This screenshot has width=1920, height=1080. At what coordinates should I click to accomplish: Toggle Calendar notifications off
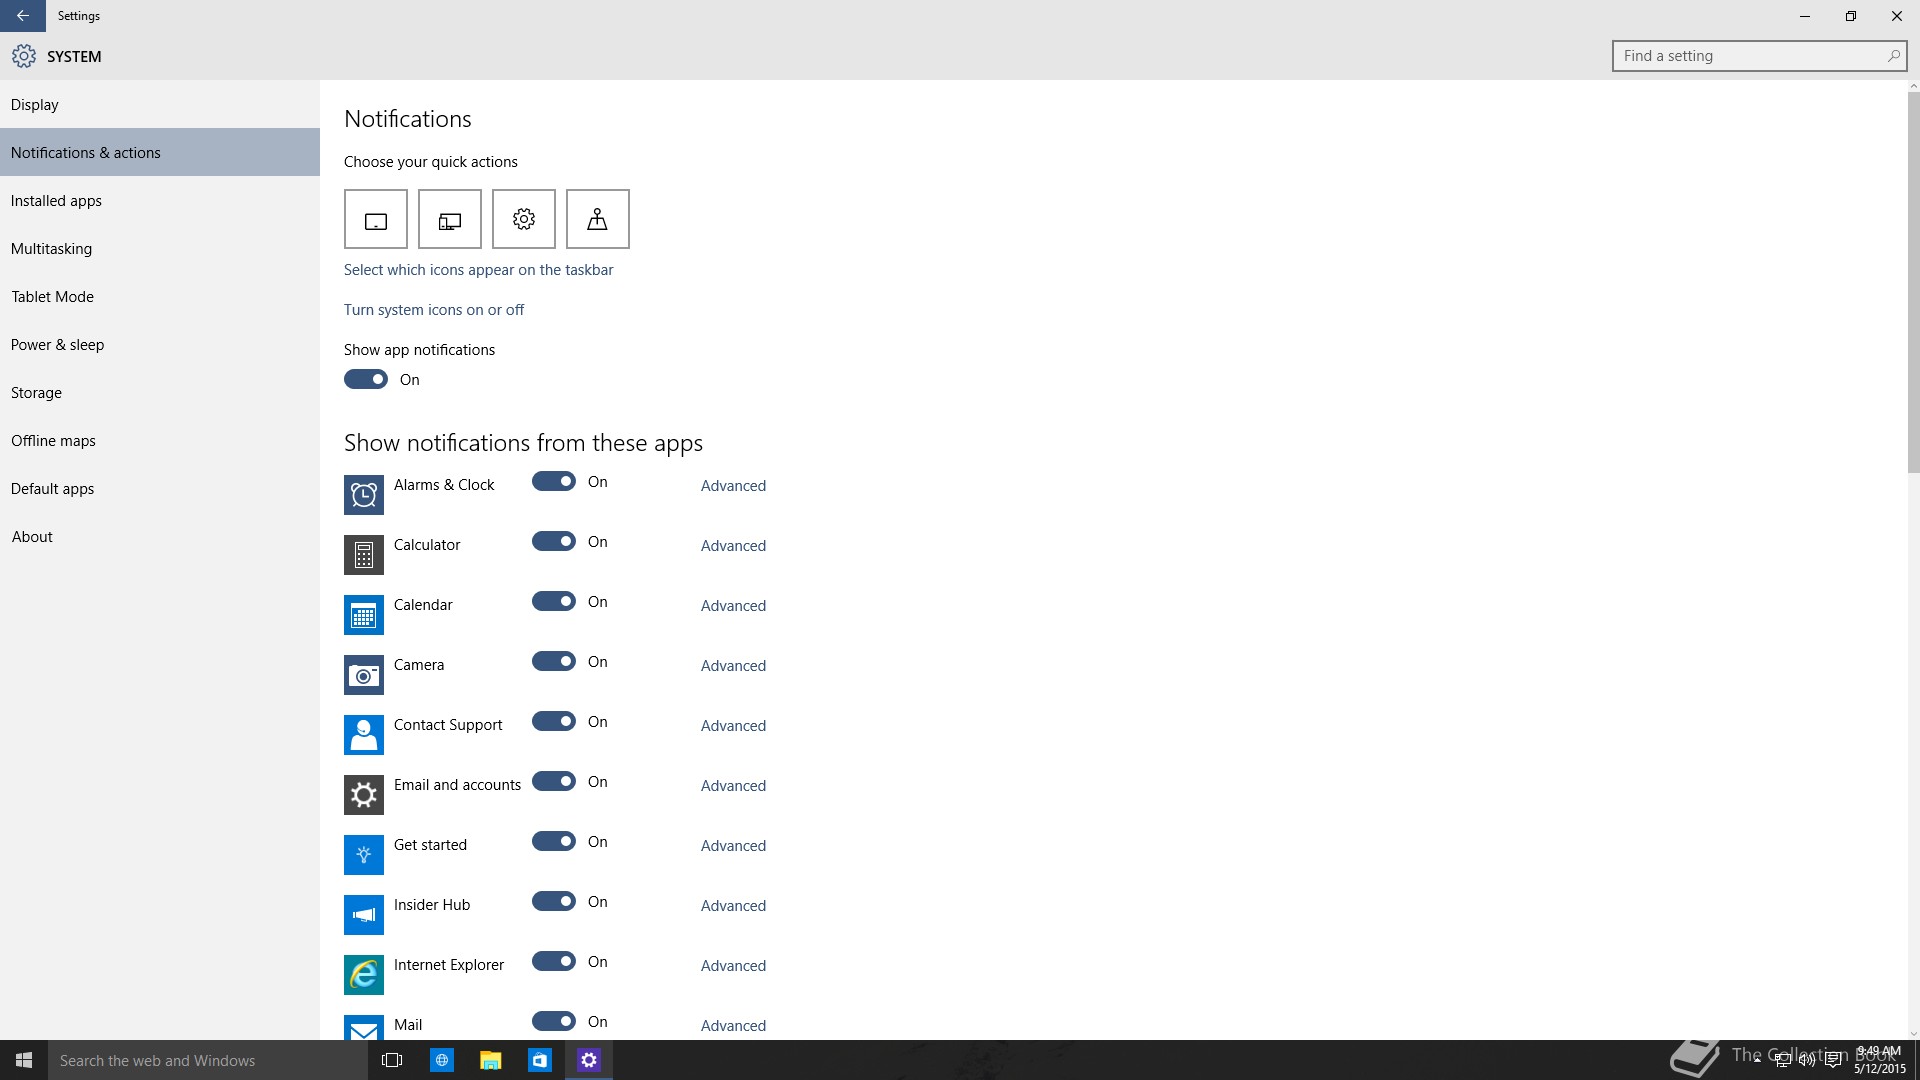click(x=554, y=601)
